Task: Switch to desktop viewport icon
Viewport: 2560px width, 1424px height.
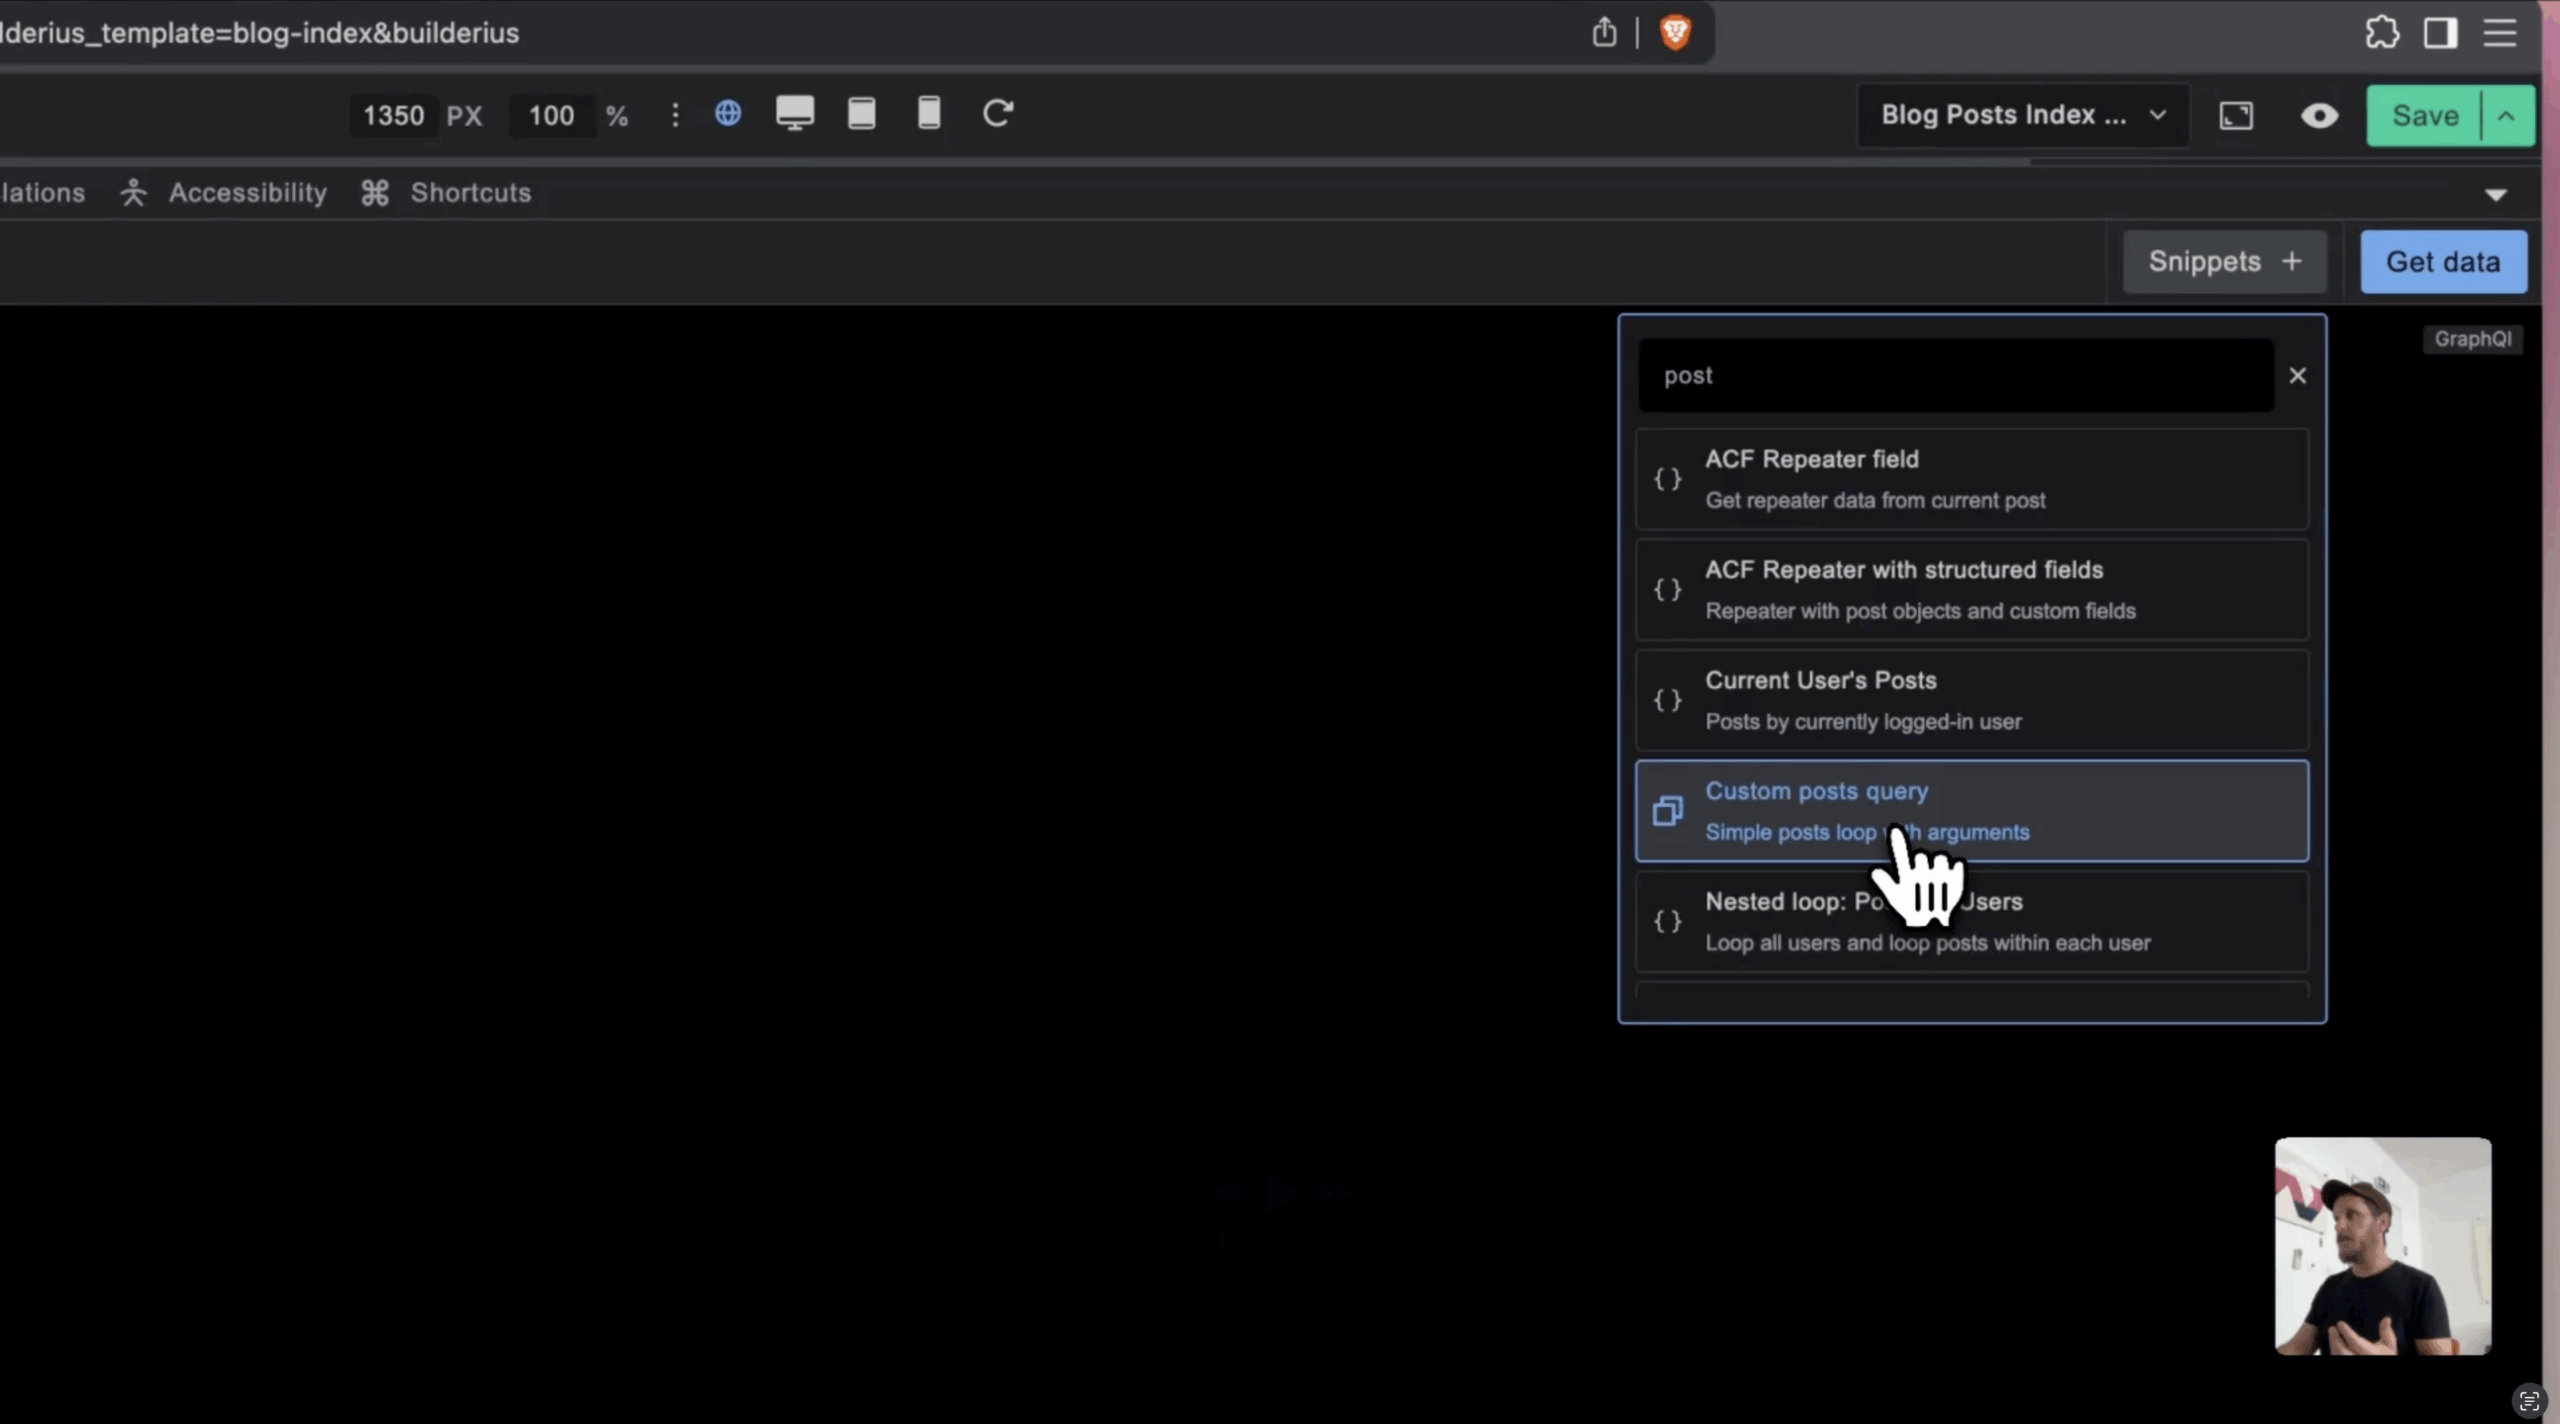Action: 795,114
